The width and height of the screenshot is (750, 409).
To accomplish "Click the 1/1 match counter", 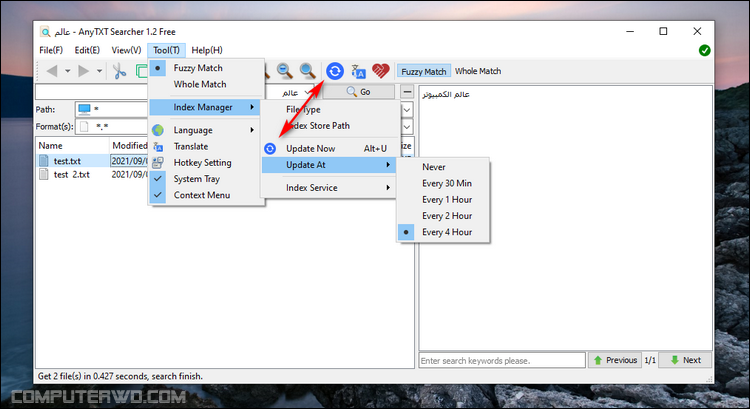I will click(x=650, y=360).
